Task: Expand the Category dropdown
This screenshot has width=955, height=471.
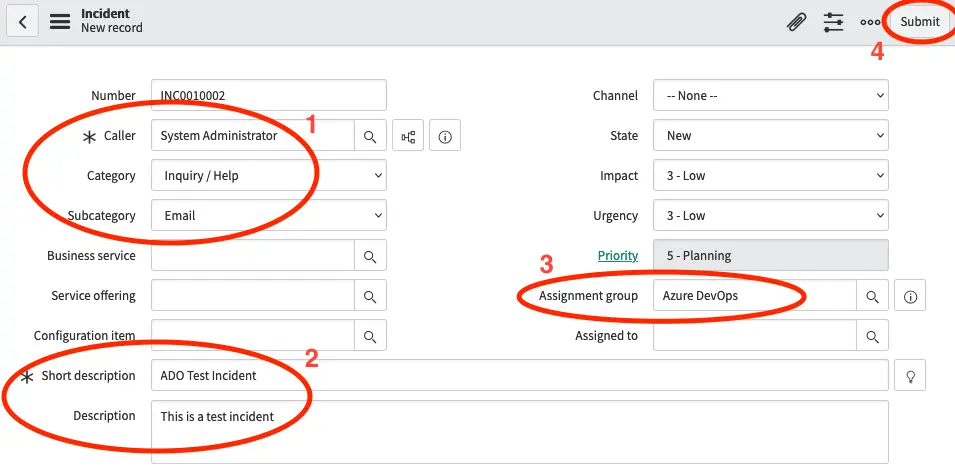Action: 268,176
